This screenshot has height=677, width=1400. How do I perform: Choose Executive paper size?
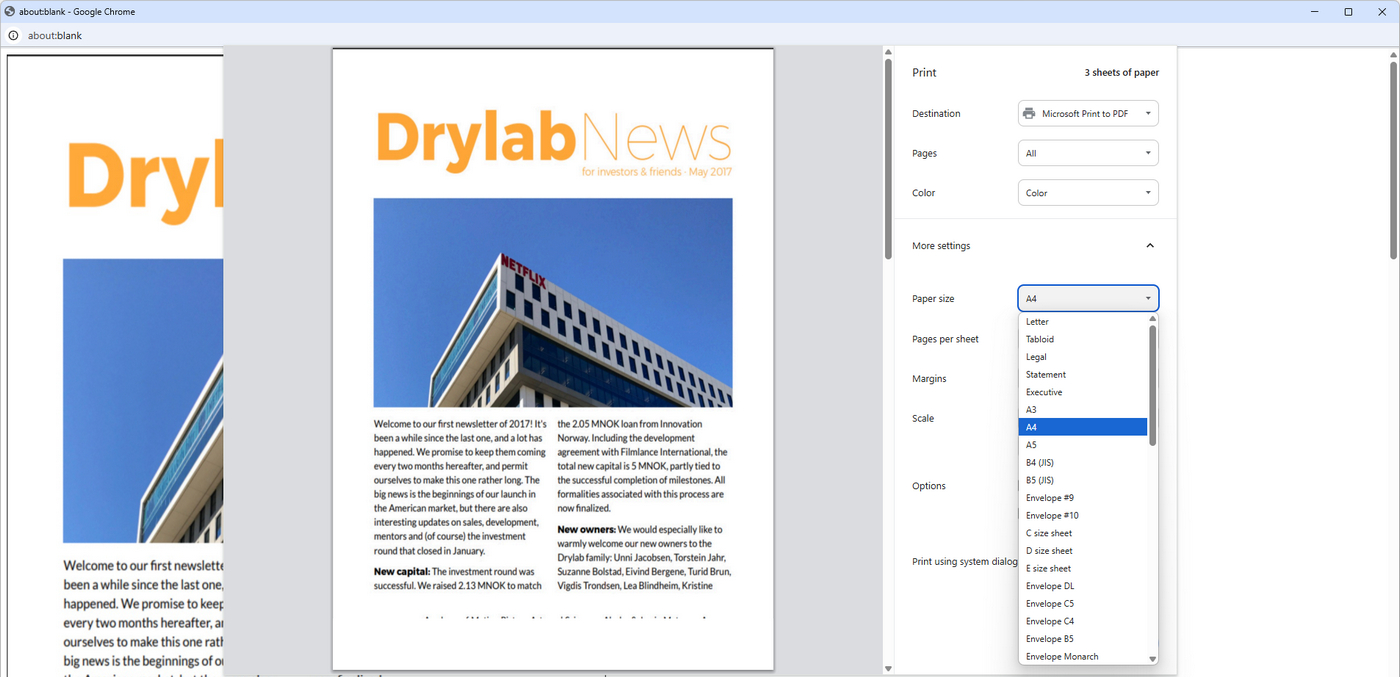tap(1083, 392)
